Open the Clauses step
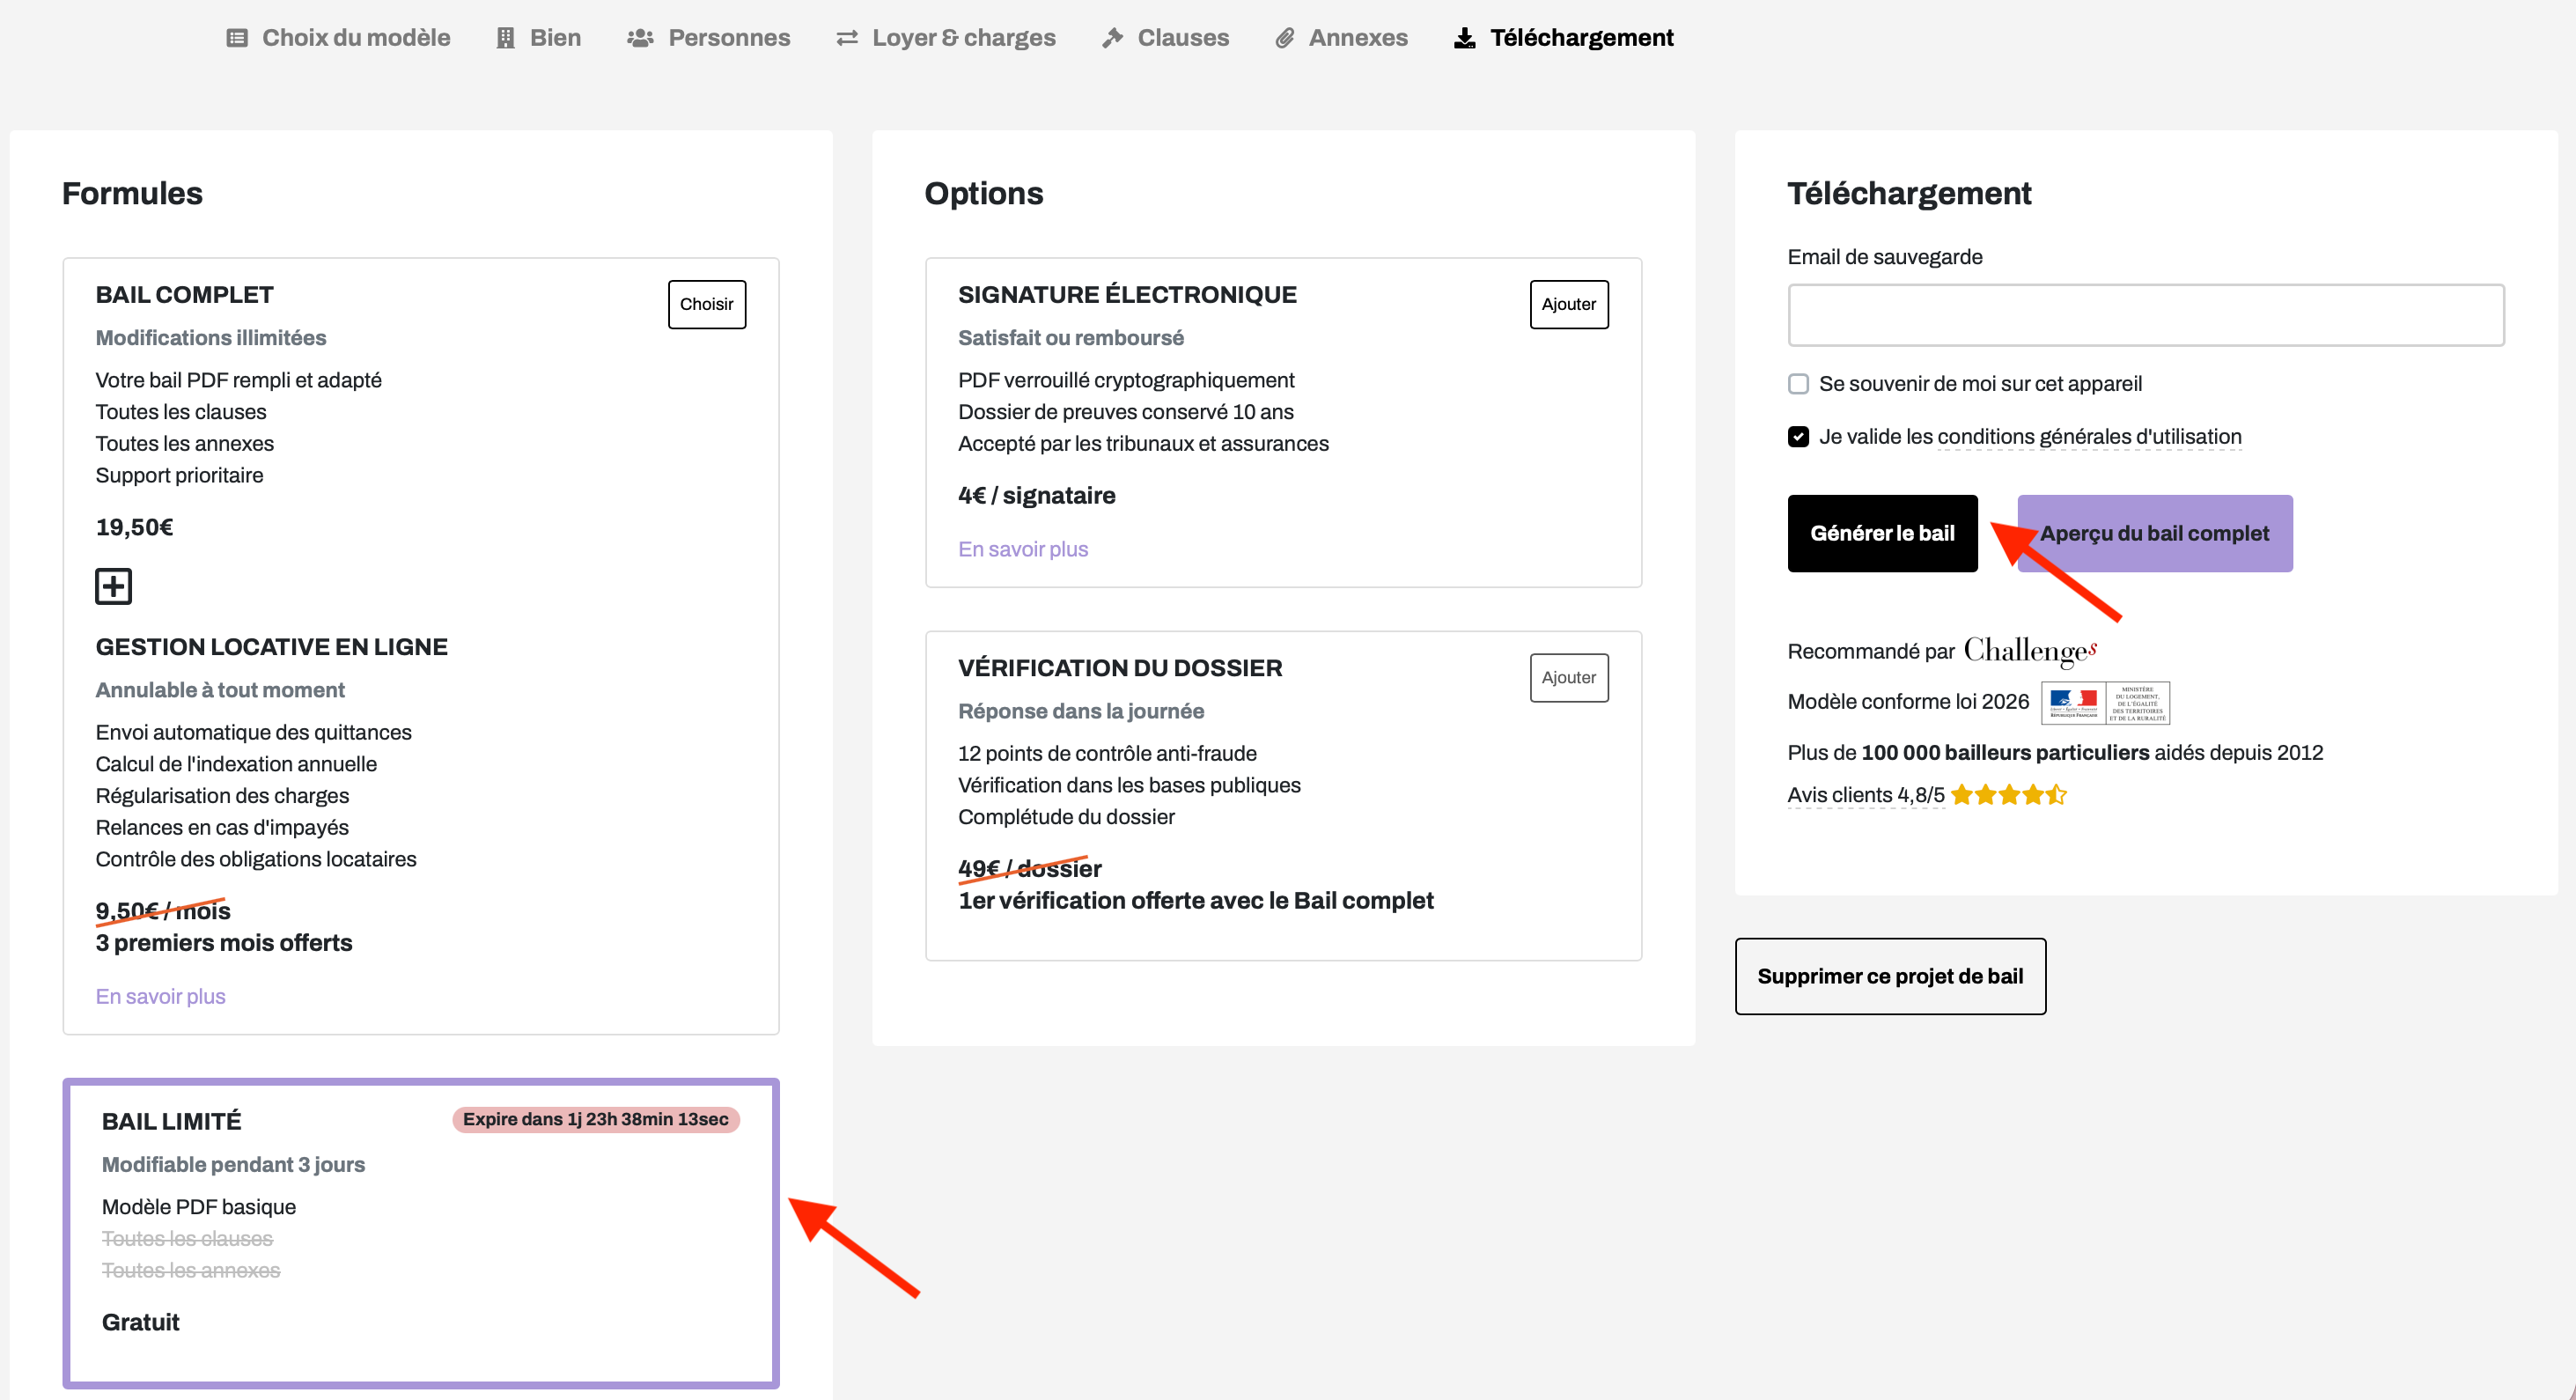Image resolution: width=2576 pixels, height=1400 pixels. pyautogui.click(x=1165, y=38)
